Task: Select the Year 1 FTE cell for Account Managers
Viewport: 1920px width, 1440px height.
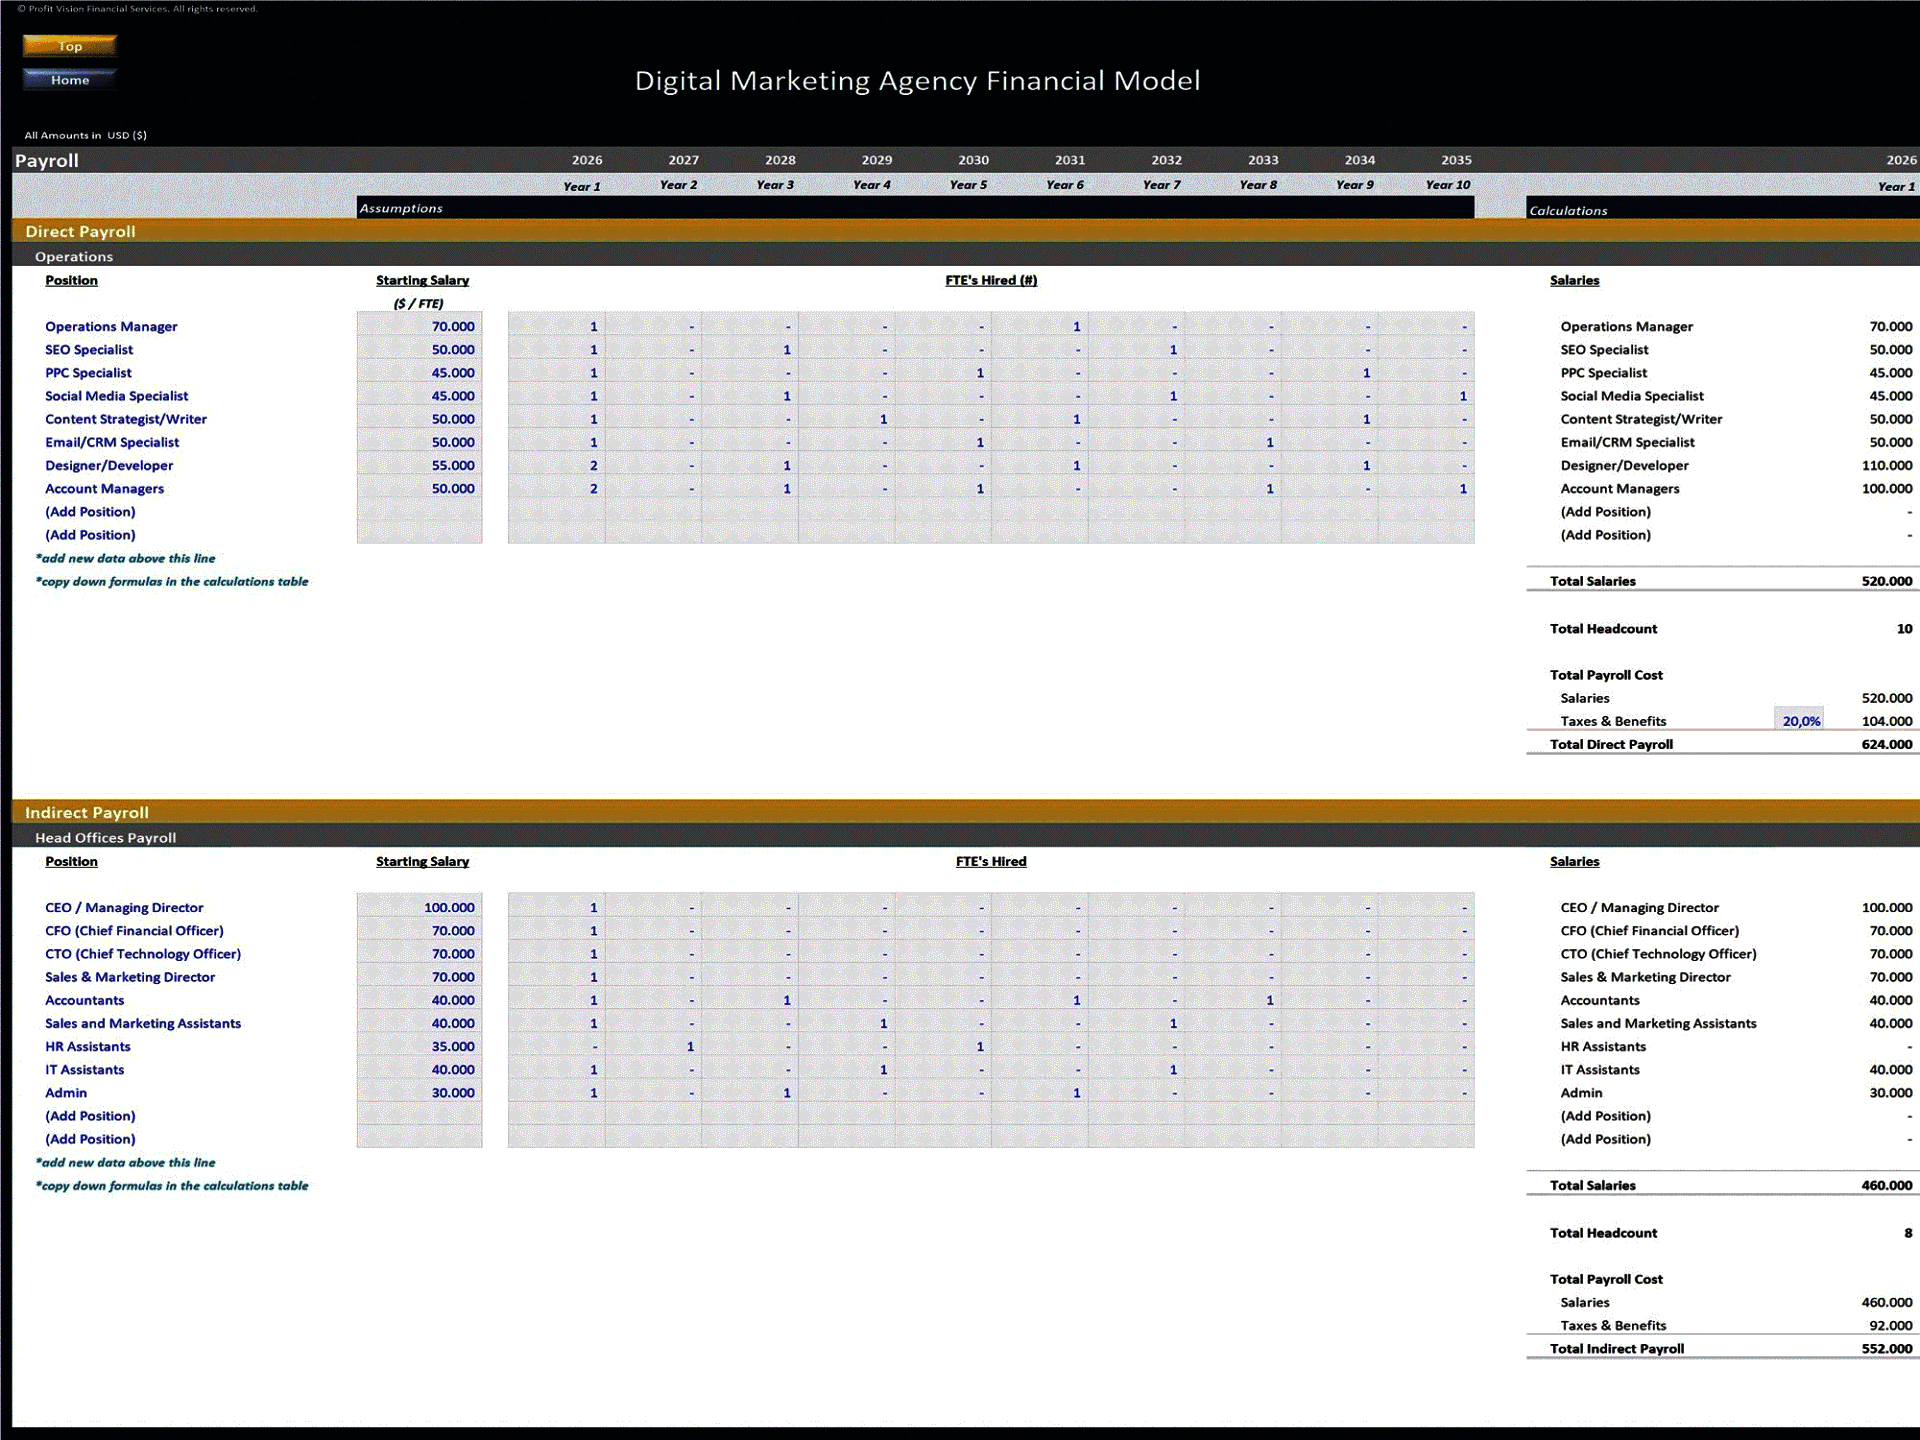Action: (555, 488)
